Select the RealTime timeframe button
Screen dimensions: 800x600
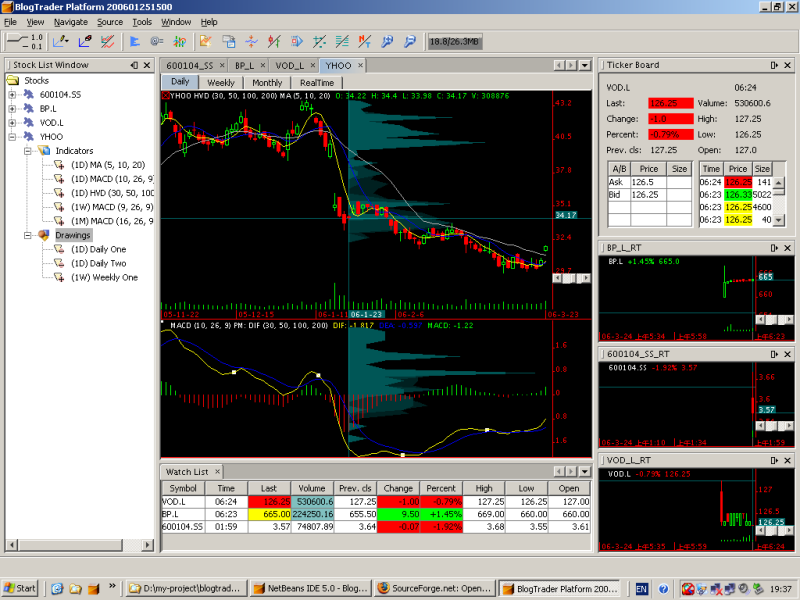tap(317, 83)
